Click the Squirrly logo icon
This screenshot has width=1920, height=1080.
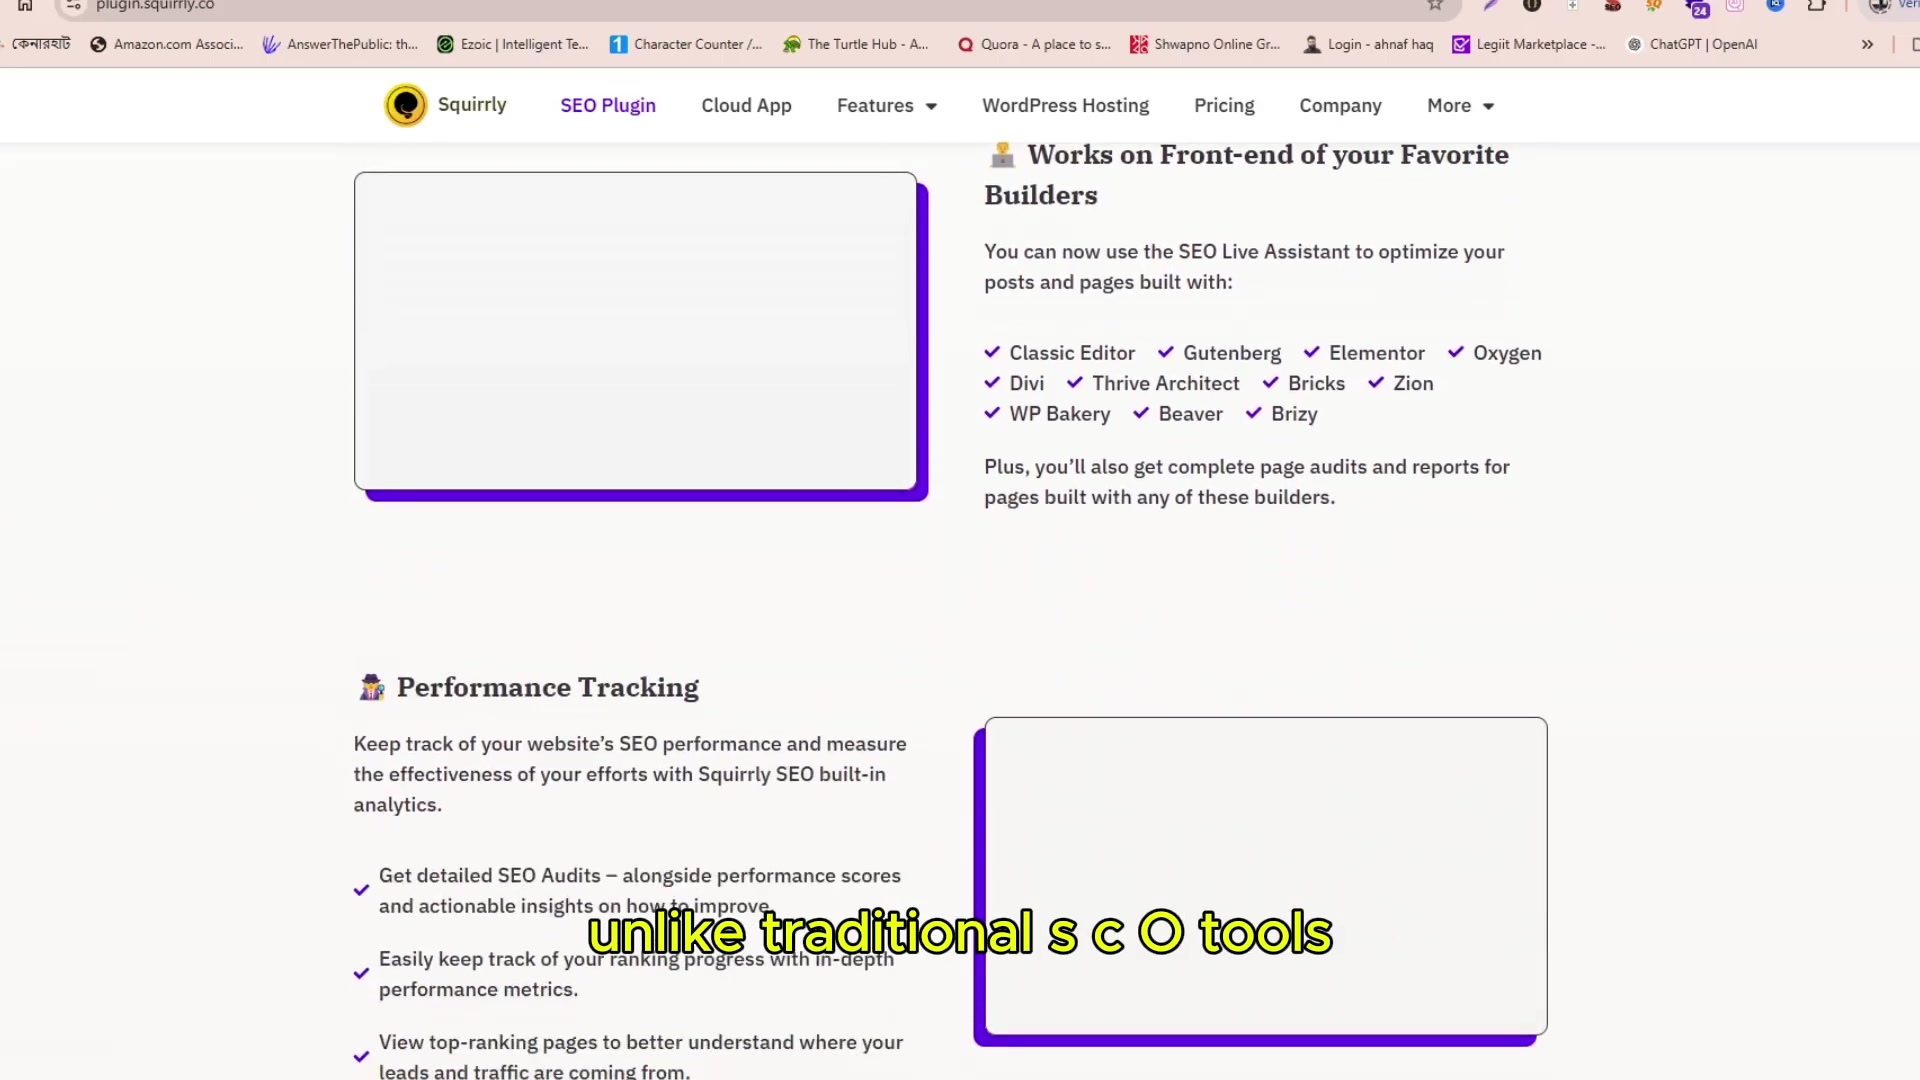tap(406, 105)
